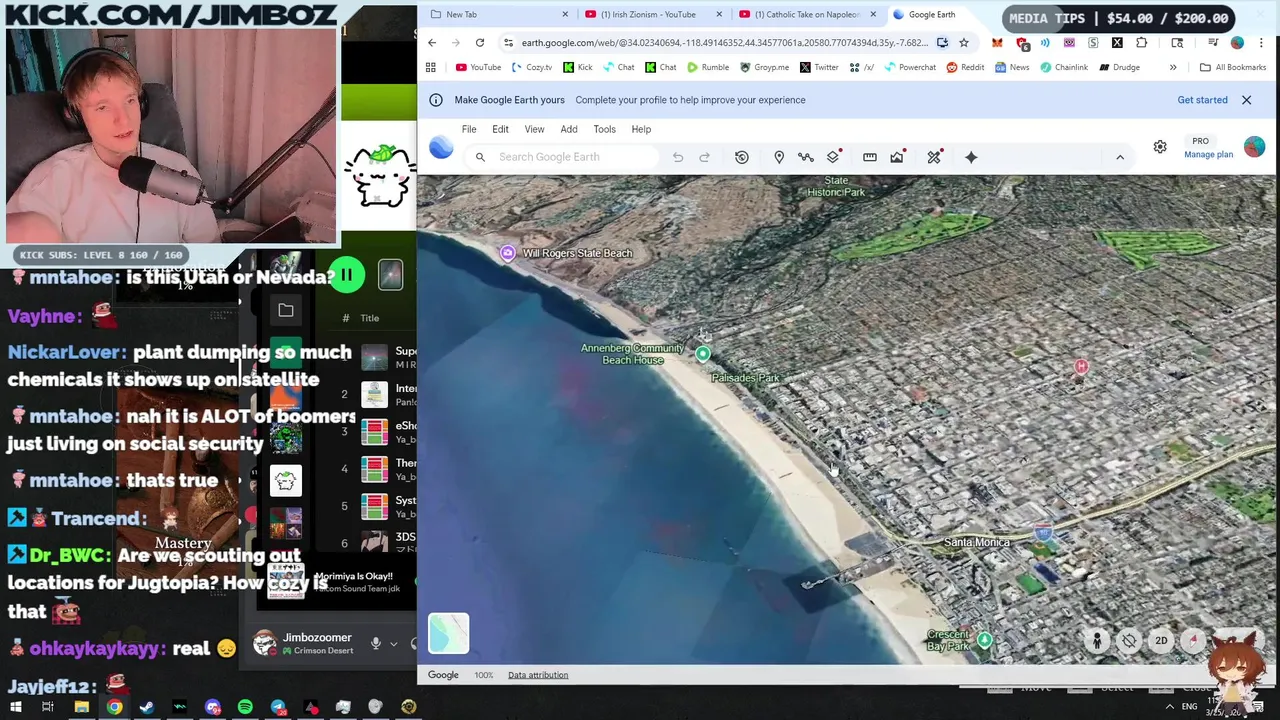Click the compass to reset north
The image size is (1280, 720).
point(1193,641)
